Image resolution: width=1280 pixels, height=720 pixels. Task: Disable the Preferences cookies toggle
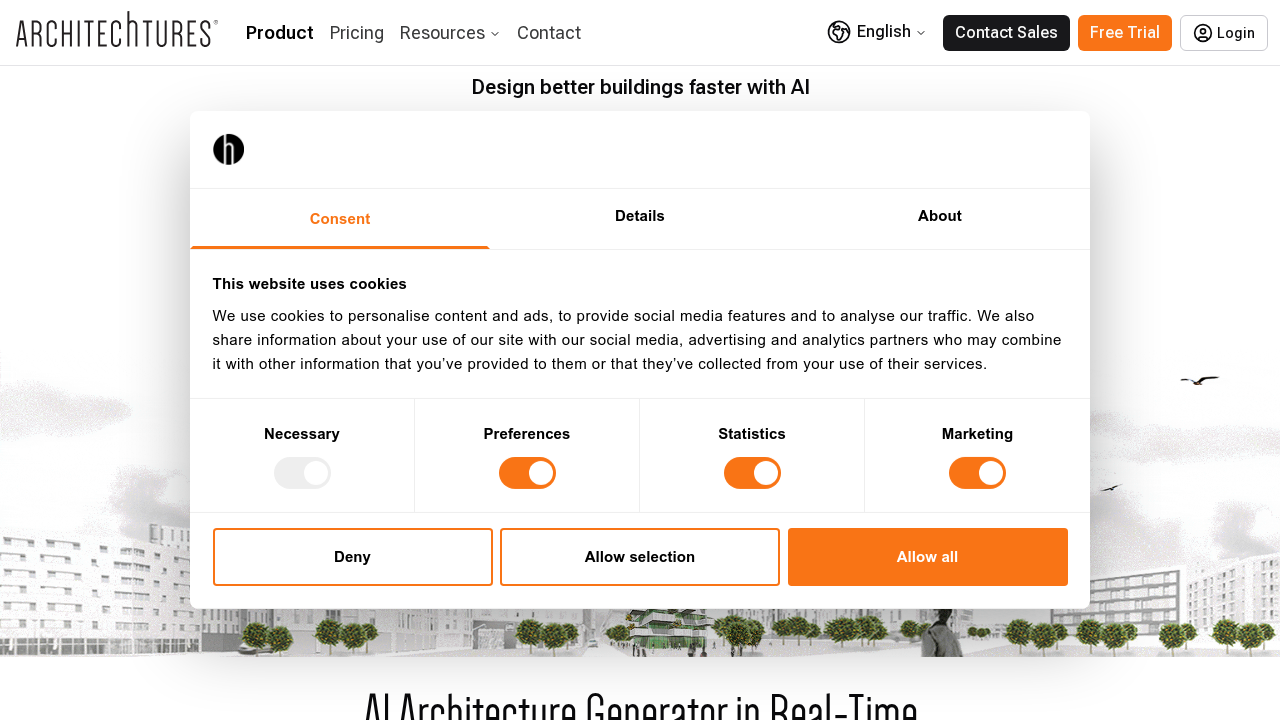coord(527,472)
